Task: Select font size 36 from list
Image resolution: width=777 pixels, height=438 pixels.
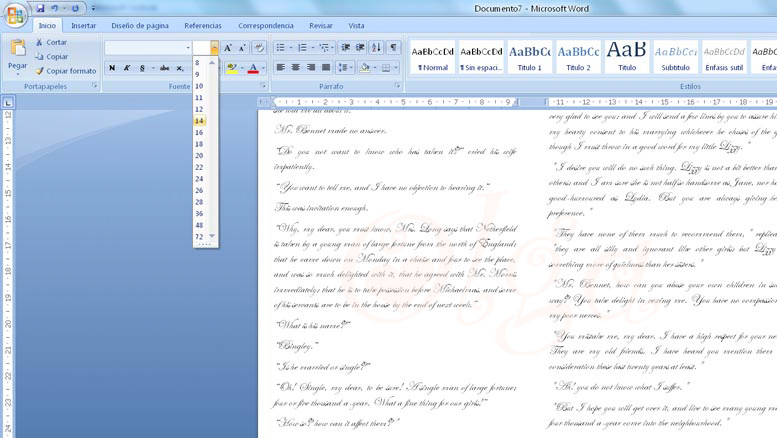Action: pyautogui.click(x=200, y=214)
